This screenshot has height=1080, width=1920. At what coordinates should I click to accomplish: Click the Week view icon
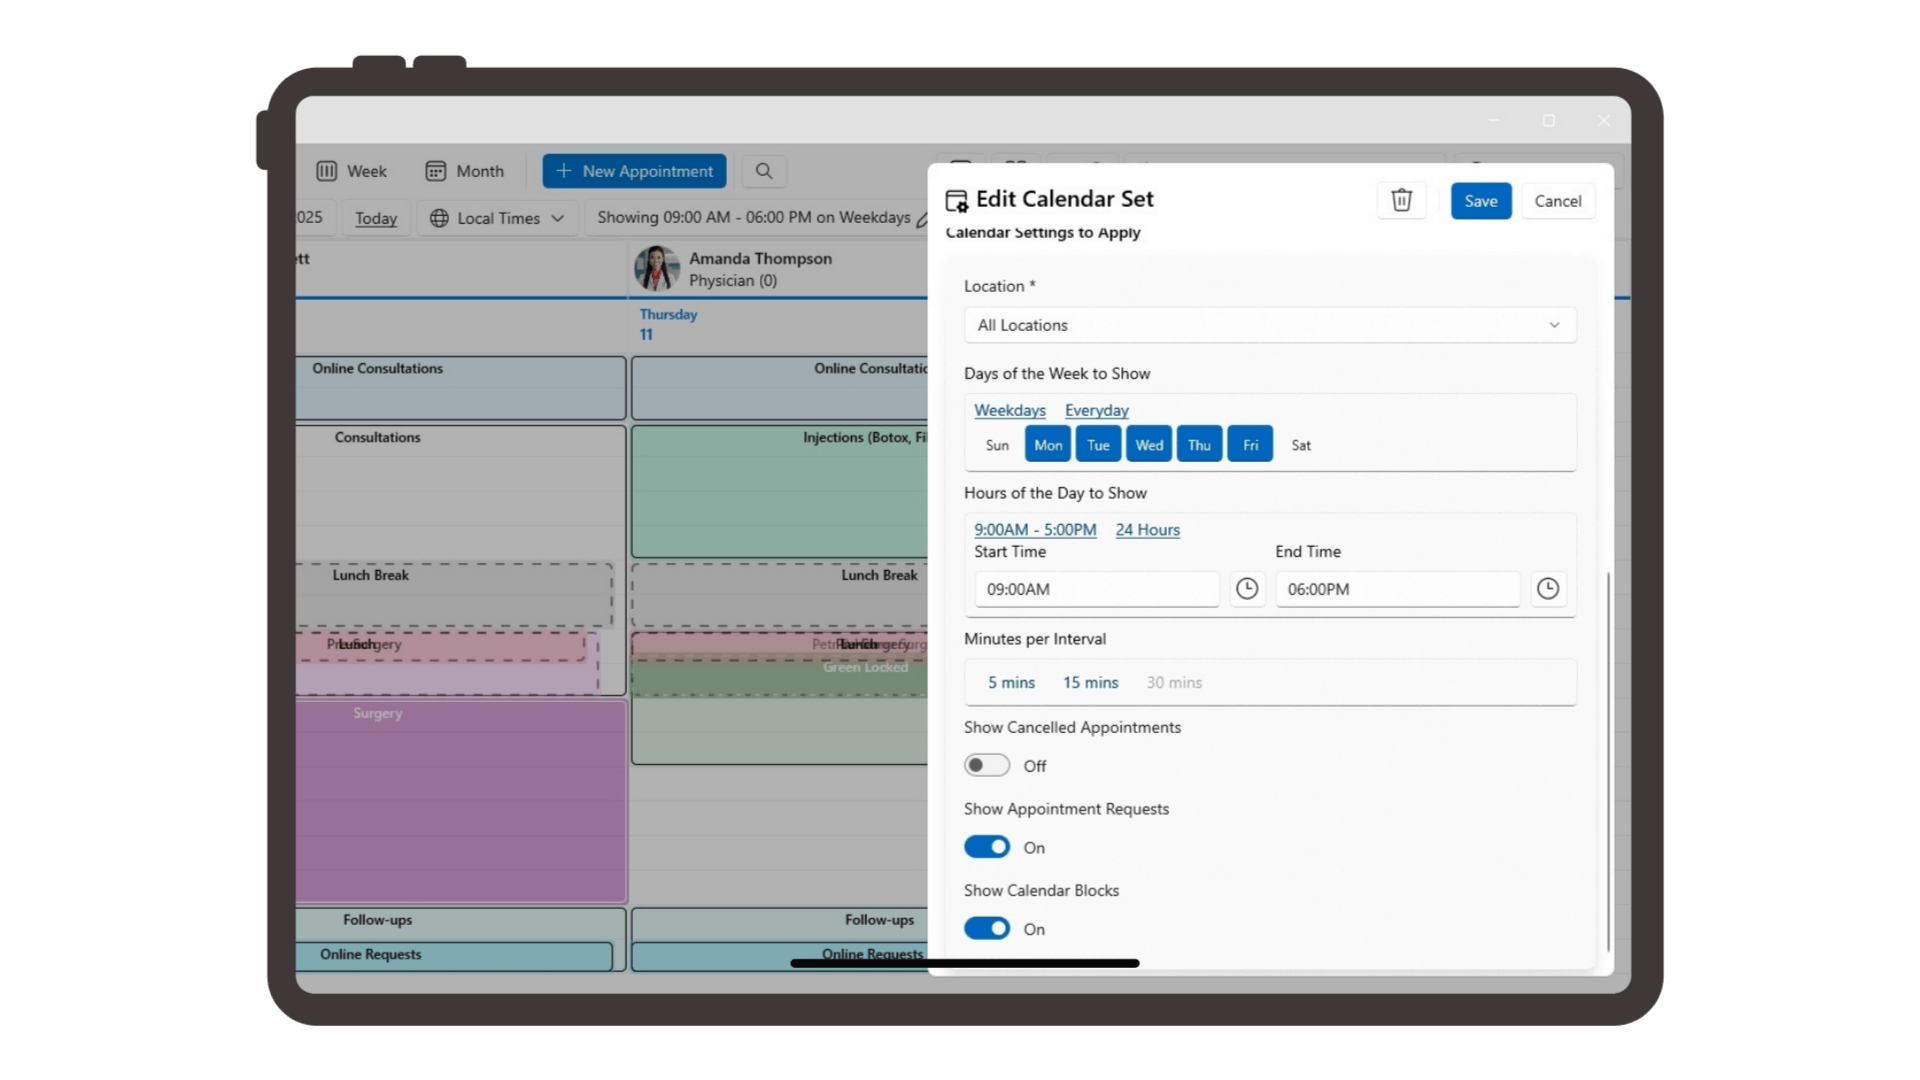pyautogui.click(x=327, y=171)
